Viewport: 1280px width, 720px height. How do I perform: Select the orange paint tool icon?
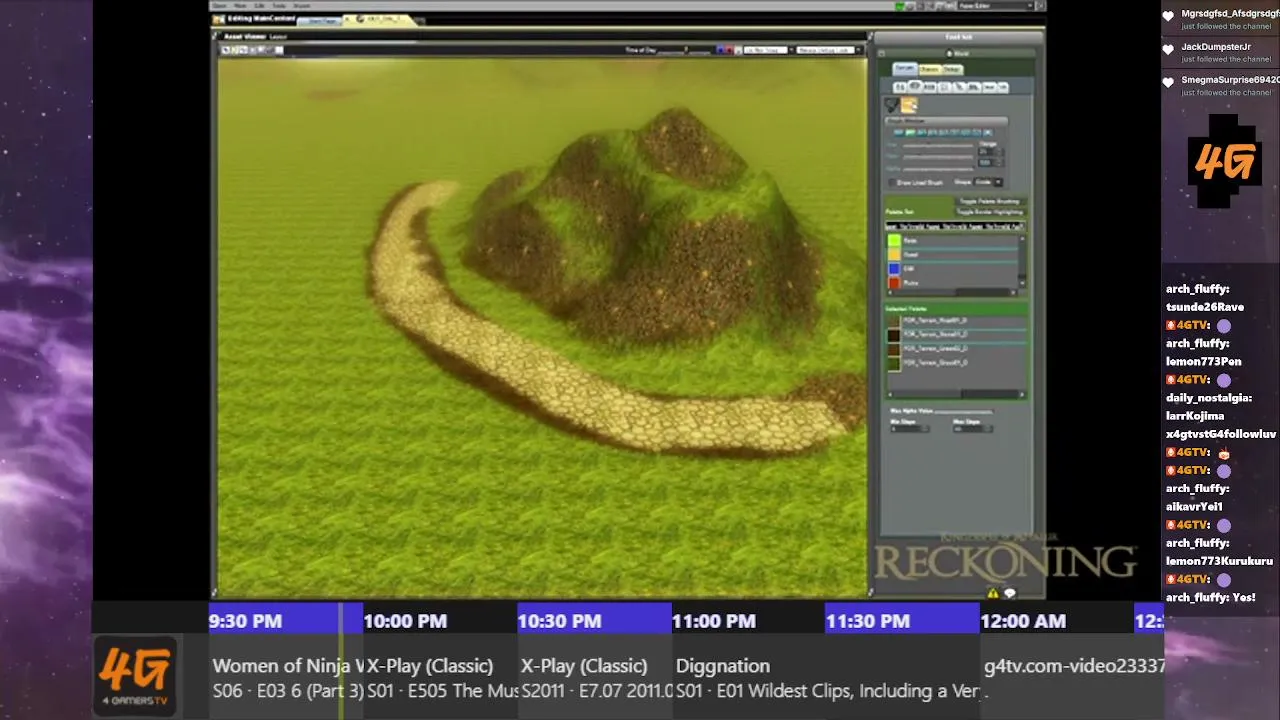[x=909, y=105]
